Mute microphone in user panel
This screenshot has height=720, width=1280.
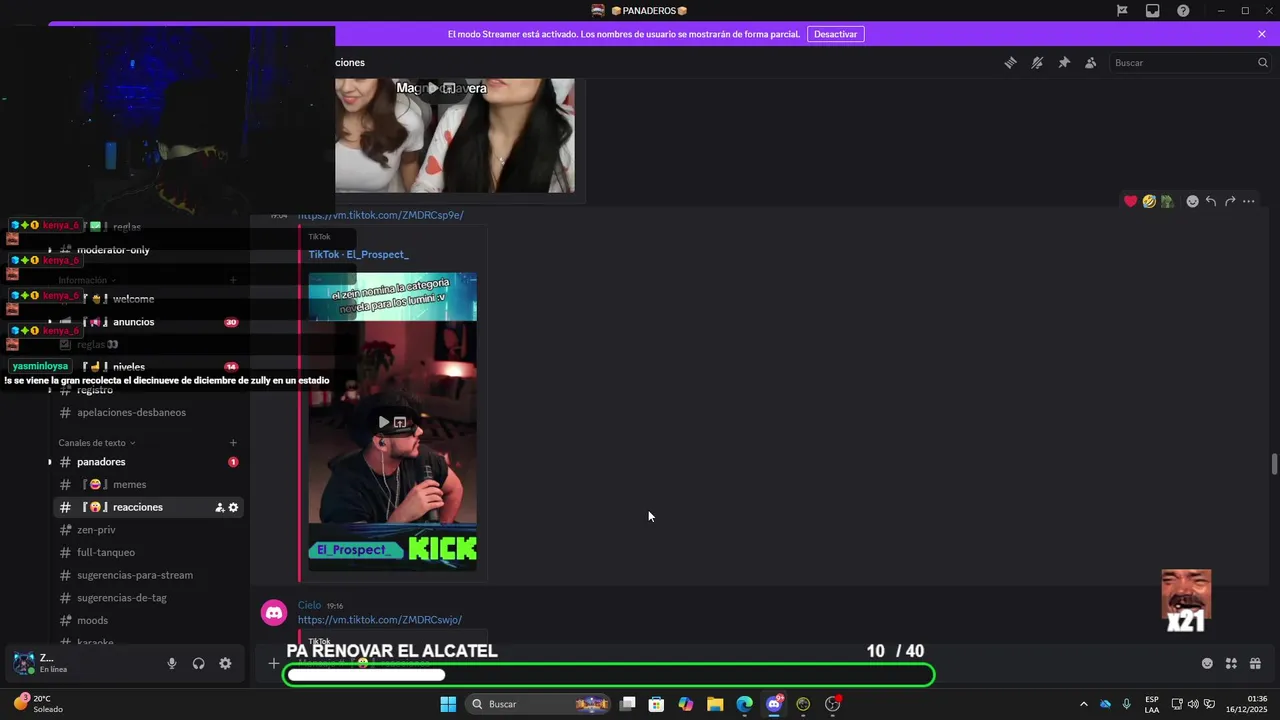[x=172, y=663]
